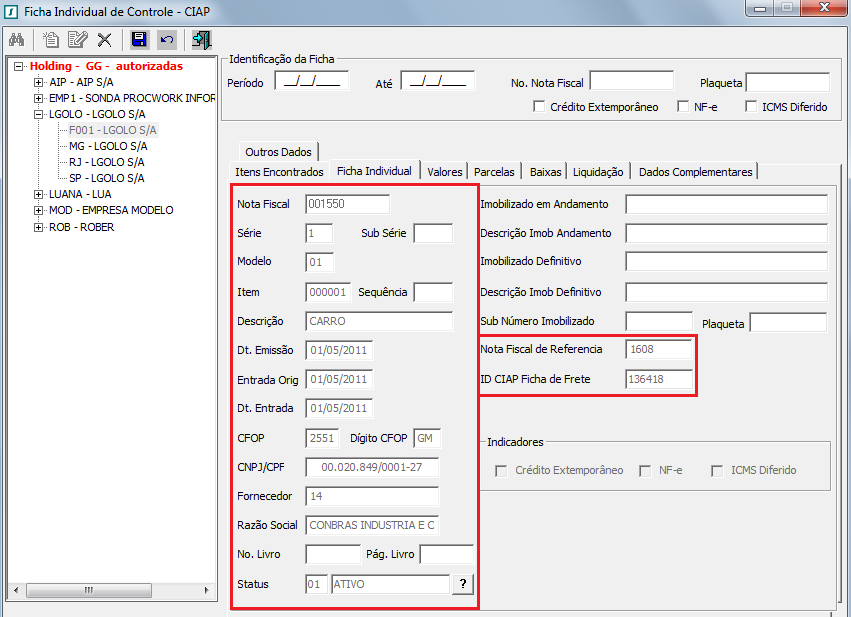Click the new record document icon
851x617 pixels.
pos(50,40)
